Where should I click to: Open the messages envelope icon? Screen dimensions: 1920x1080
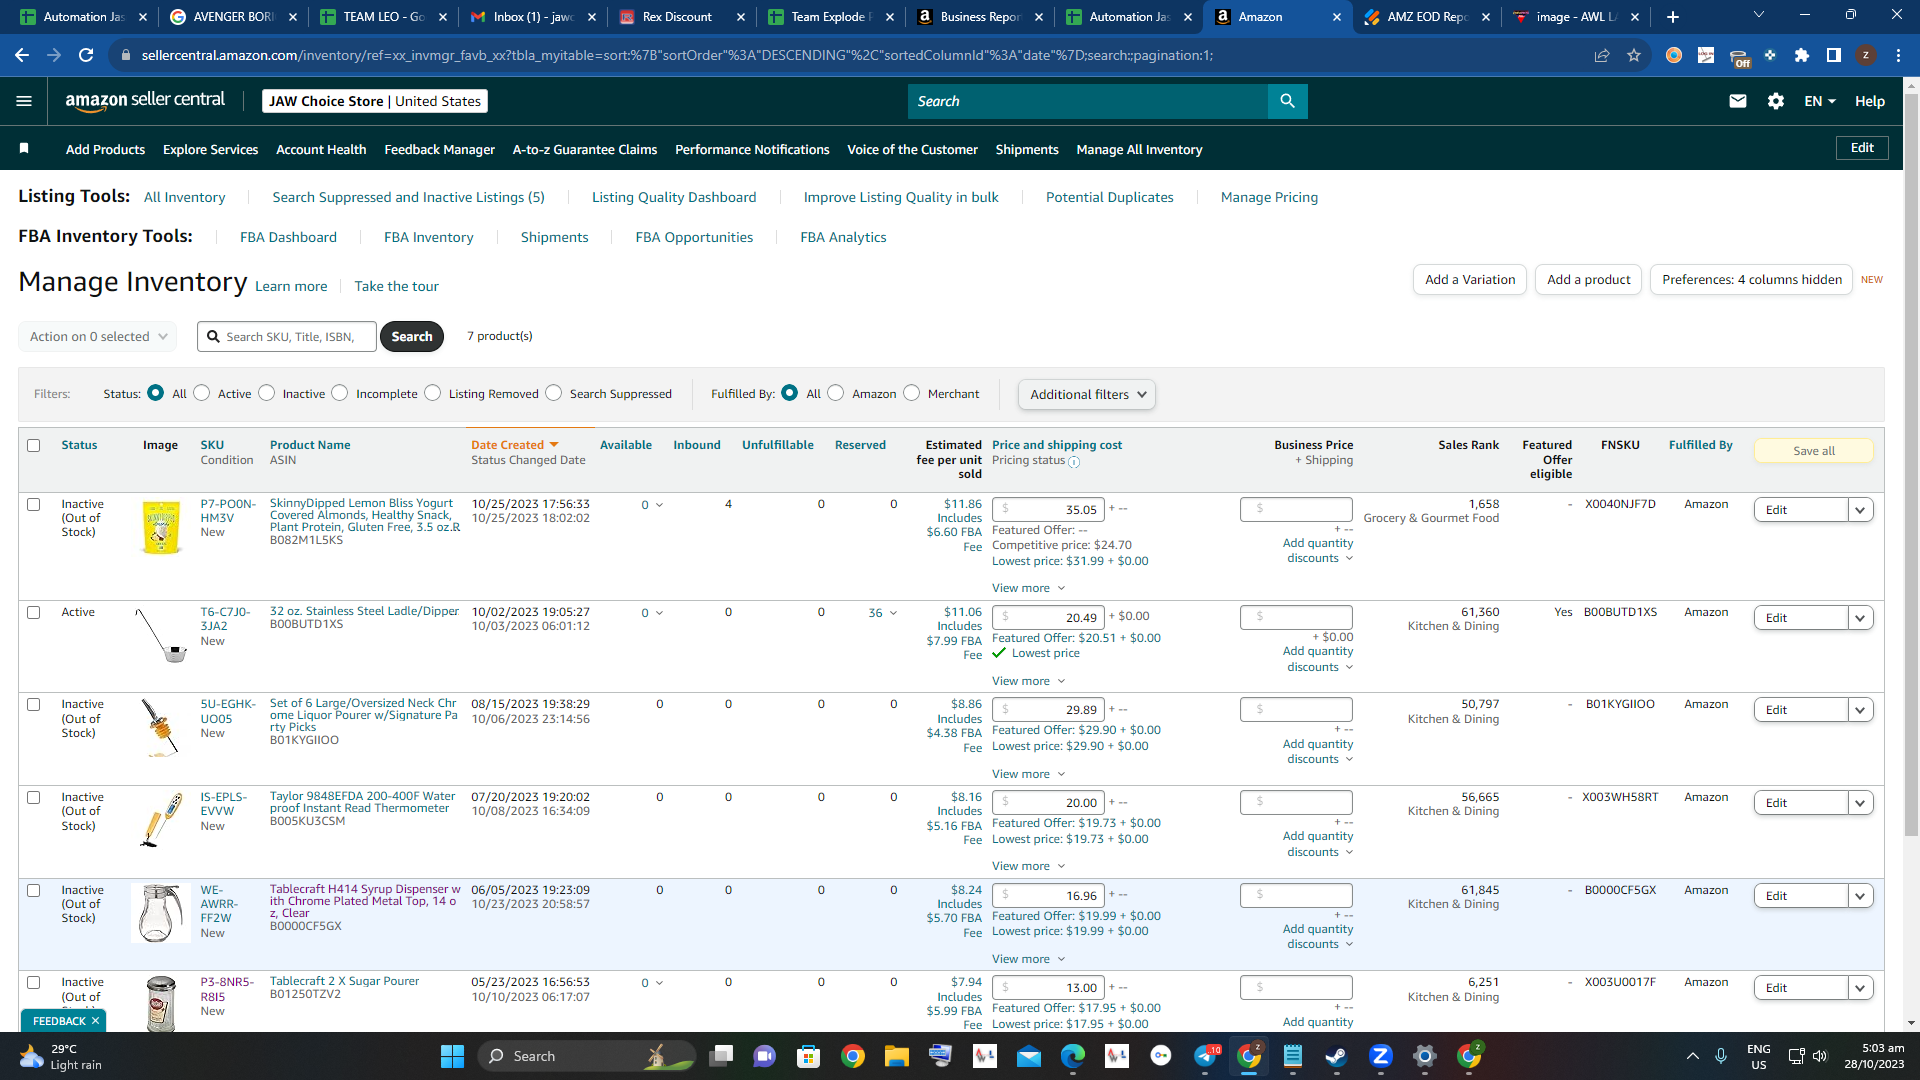coord(1738,101)
